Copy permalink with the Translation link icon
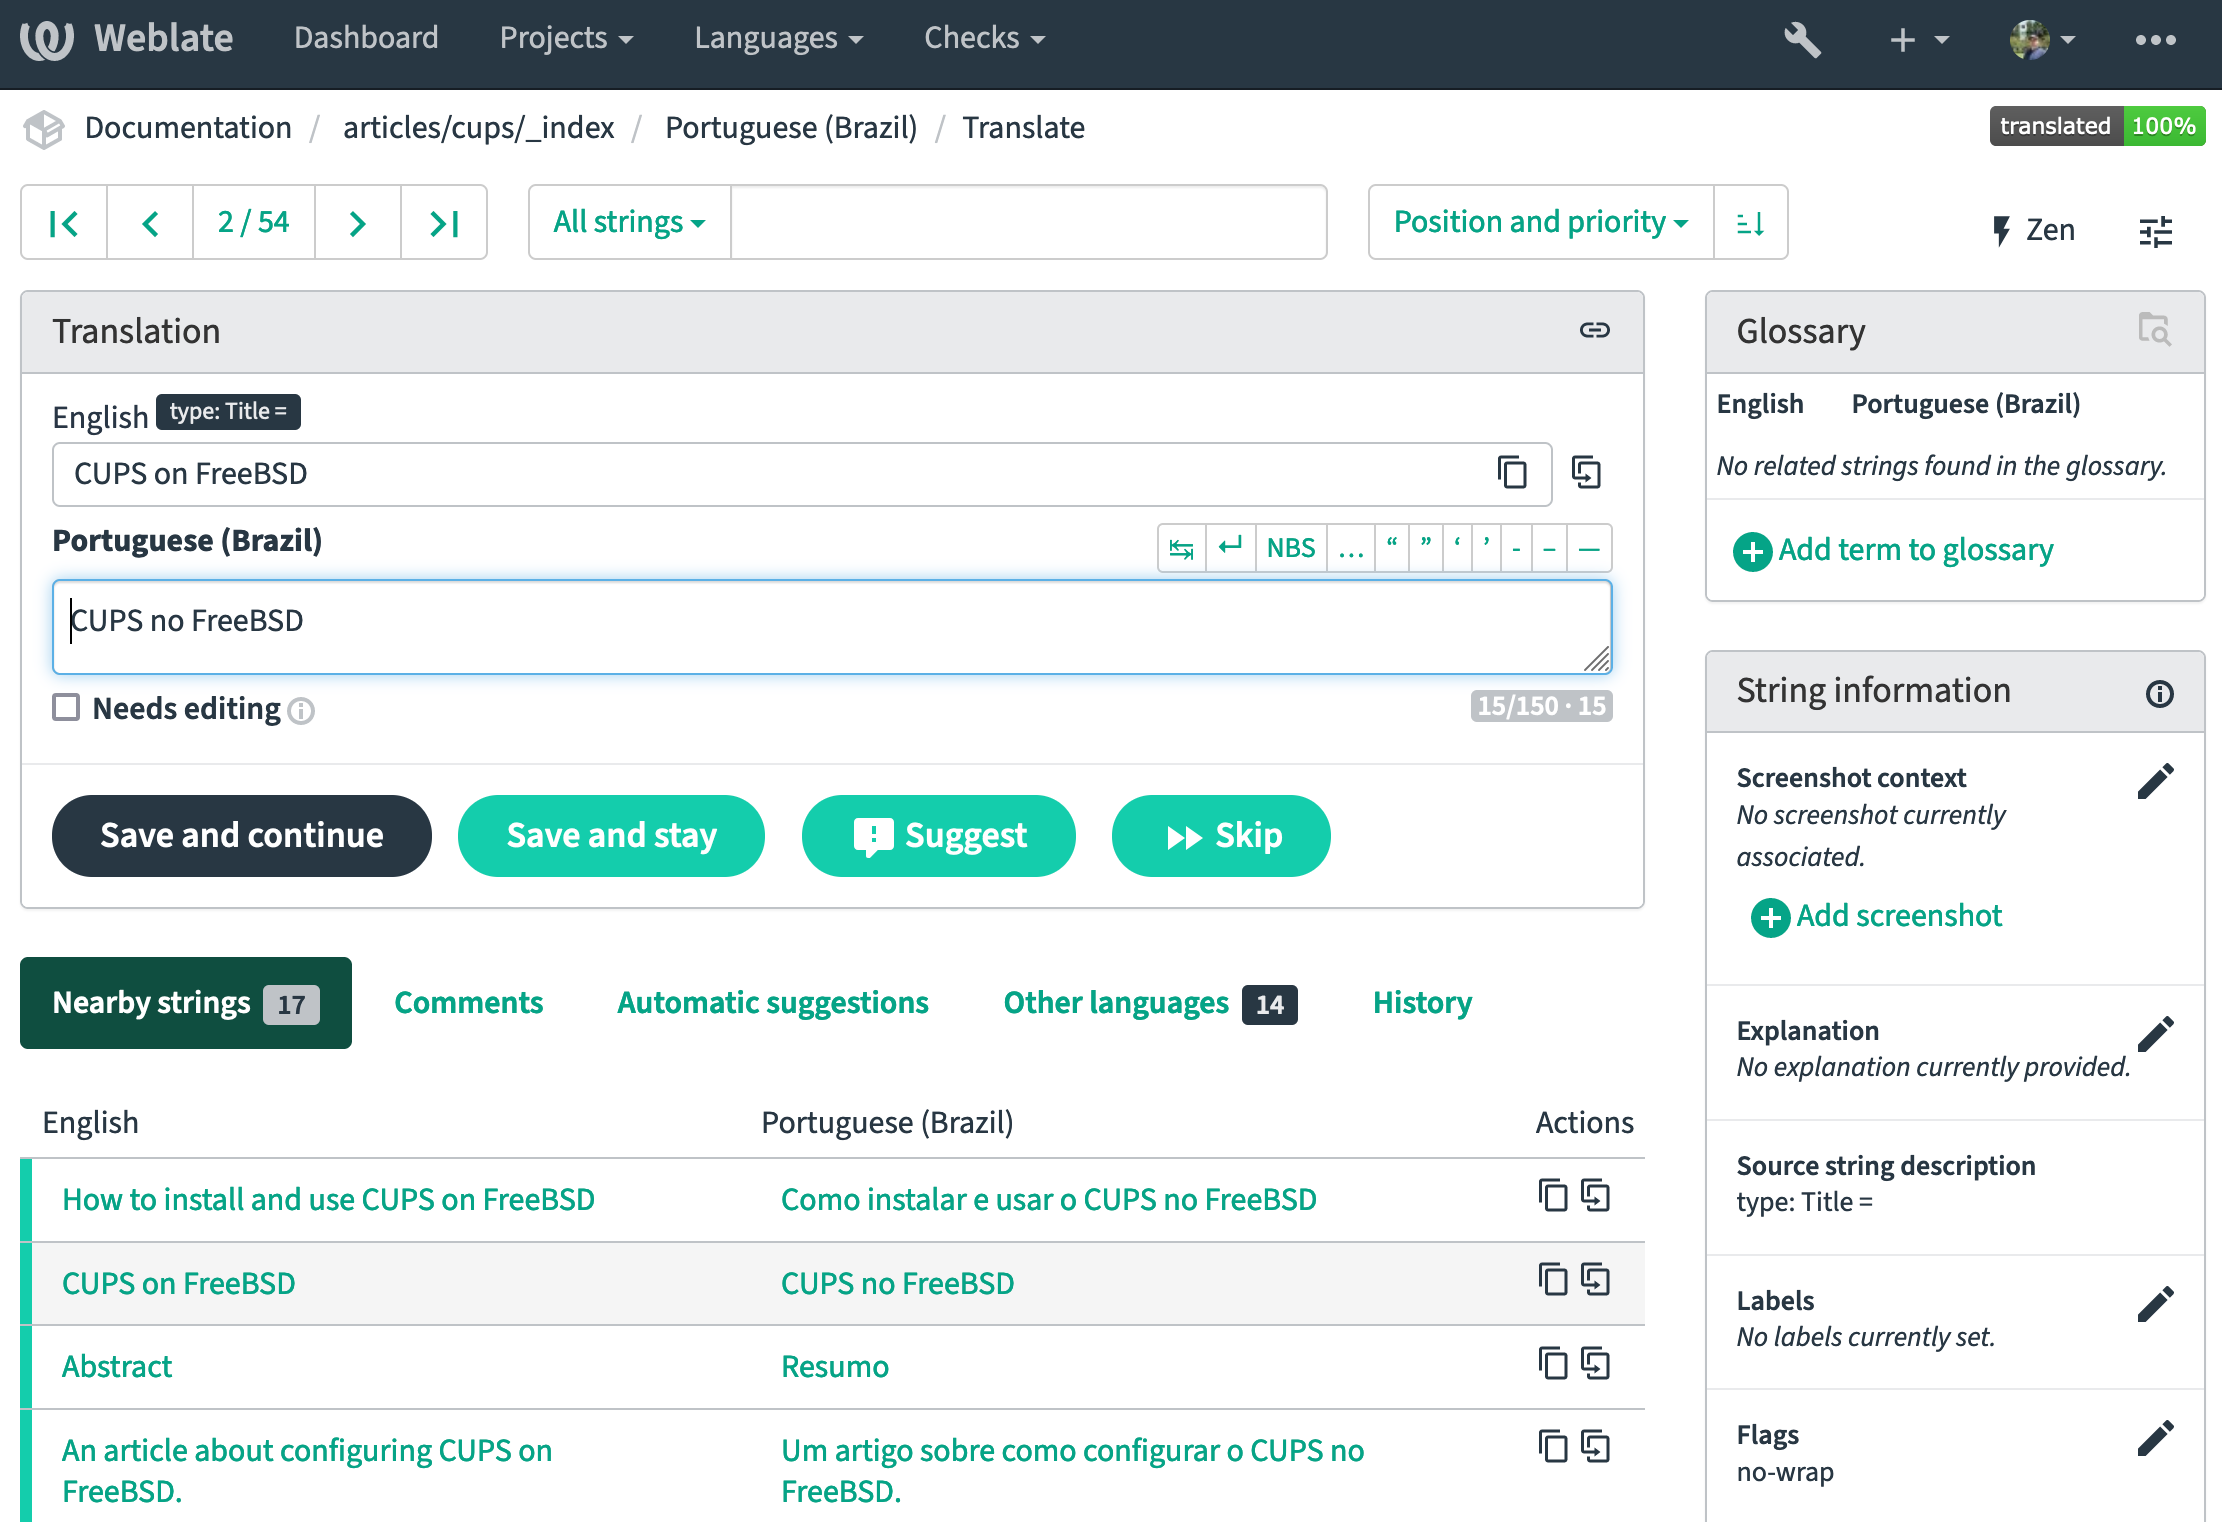 tap(1594, 331)
